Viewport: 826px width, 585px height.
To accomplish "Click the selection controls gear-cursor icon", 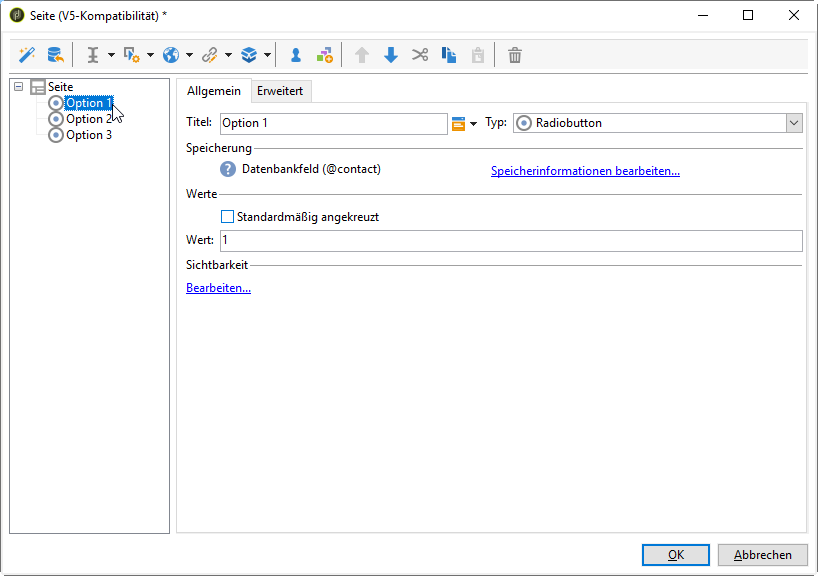I will point(131,55).
